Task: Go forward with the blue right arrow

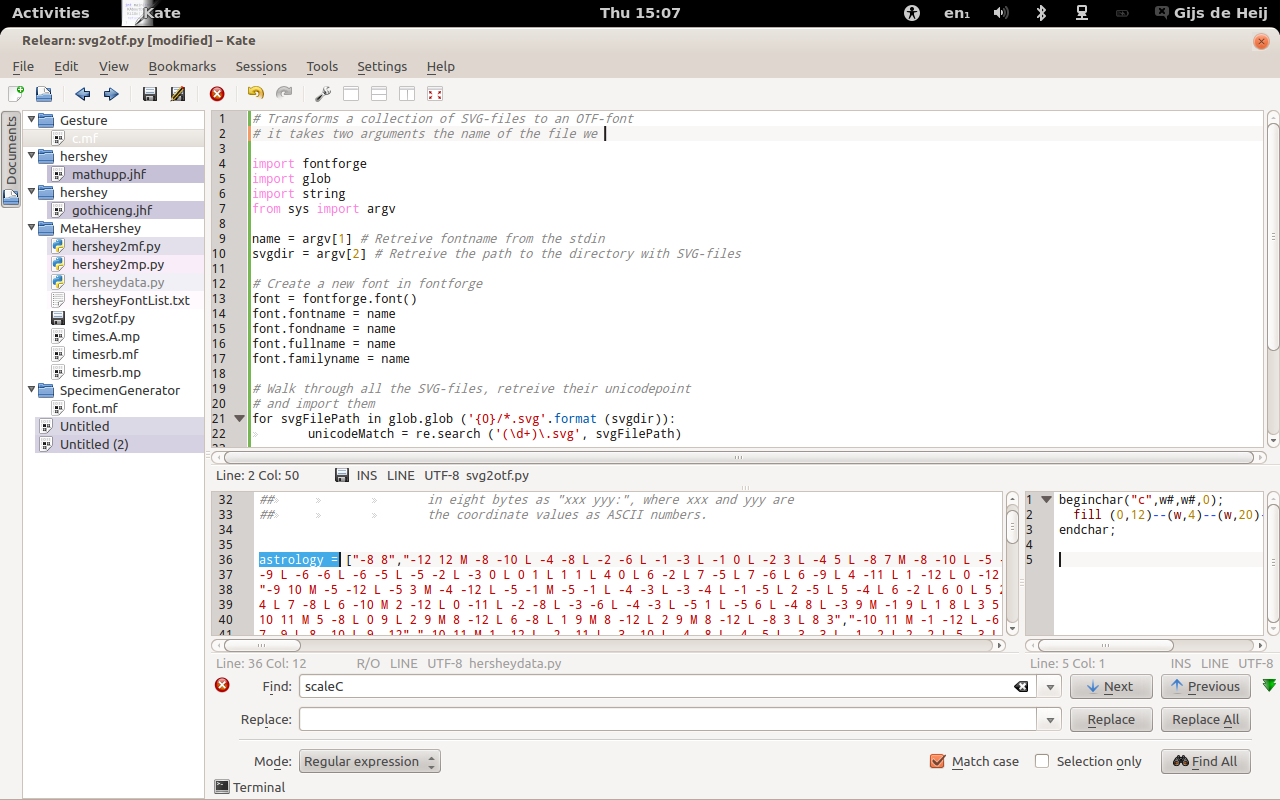Action: click(x=111, y=94)
